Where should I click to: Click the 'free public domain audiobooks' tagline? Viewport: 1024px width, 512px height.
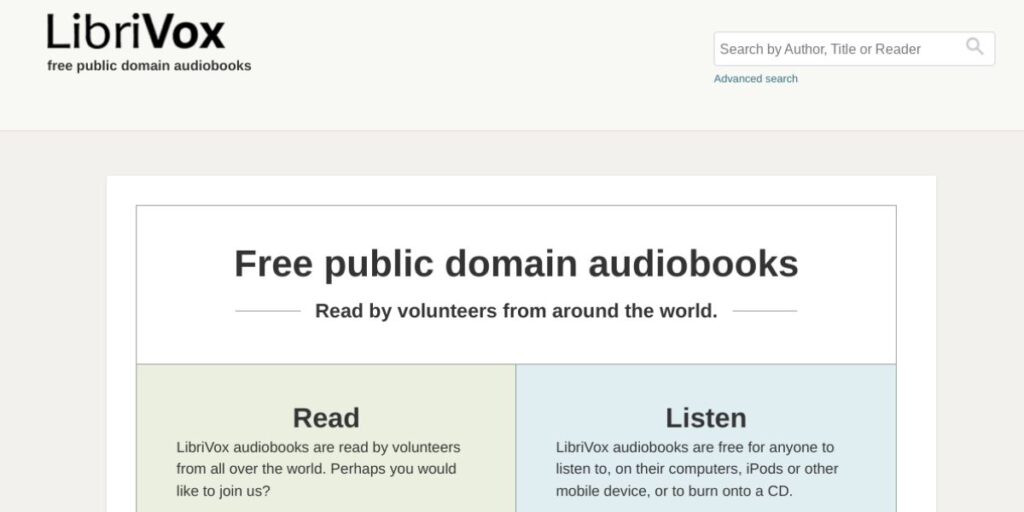pyautogui.click(x=149, y=66)
